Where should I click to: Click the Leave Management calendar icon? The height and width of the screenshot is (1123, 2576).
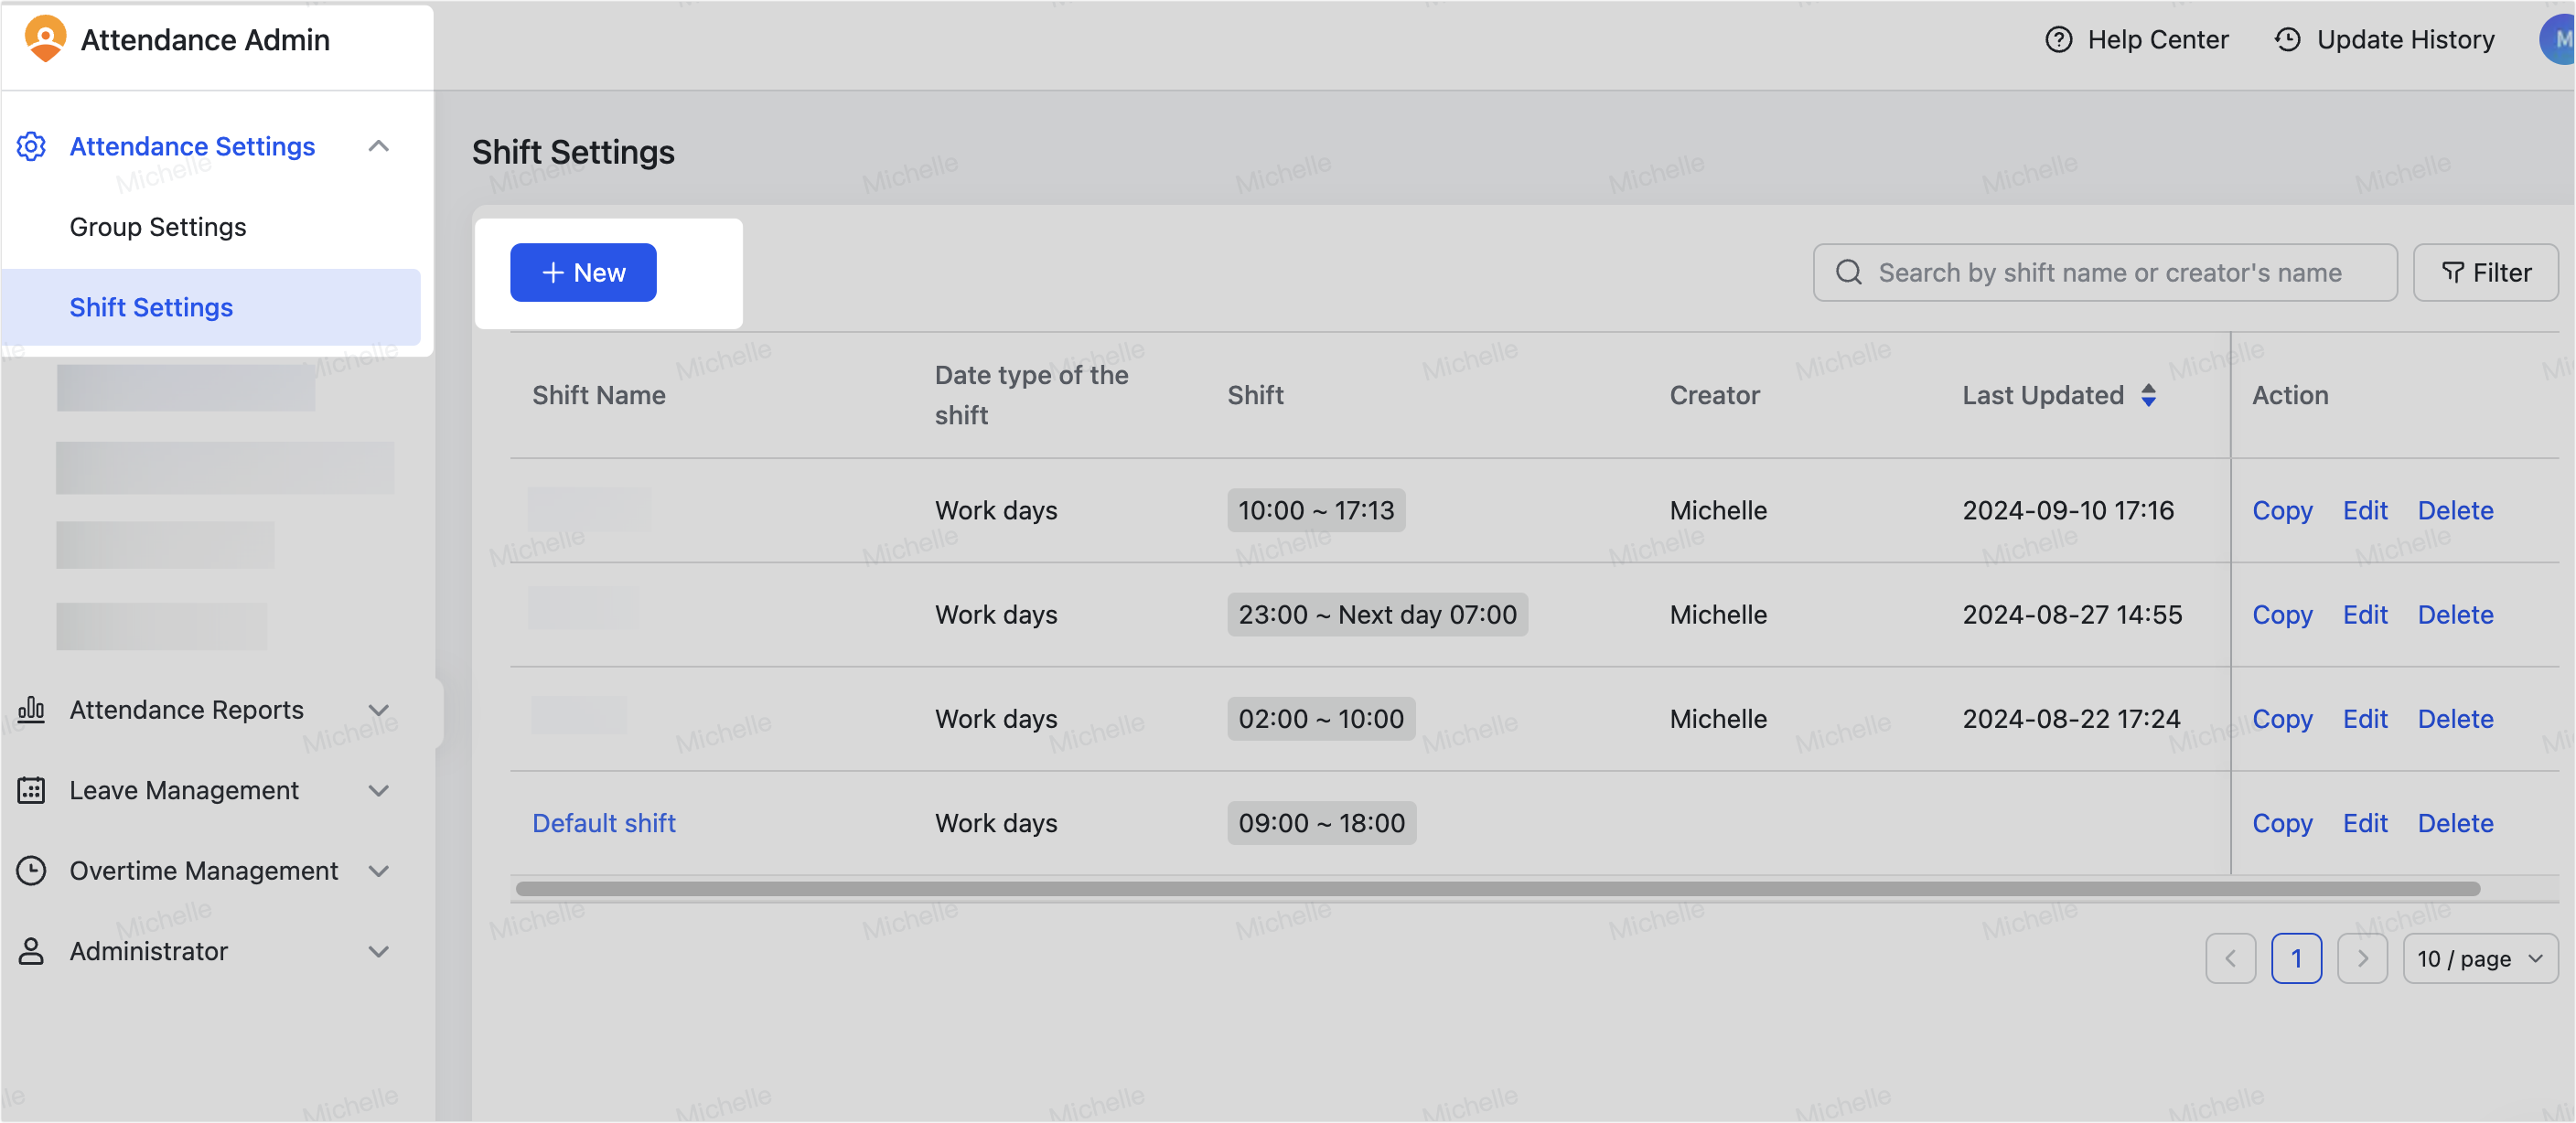(31, 790)
